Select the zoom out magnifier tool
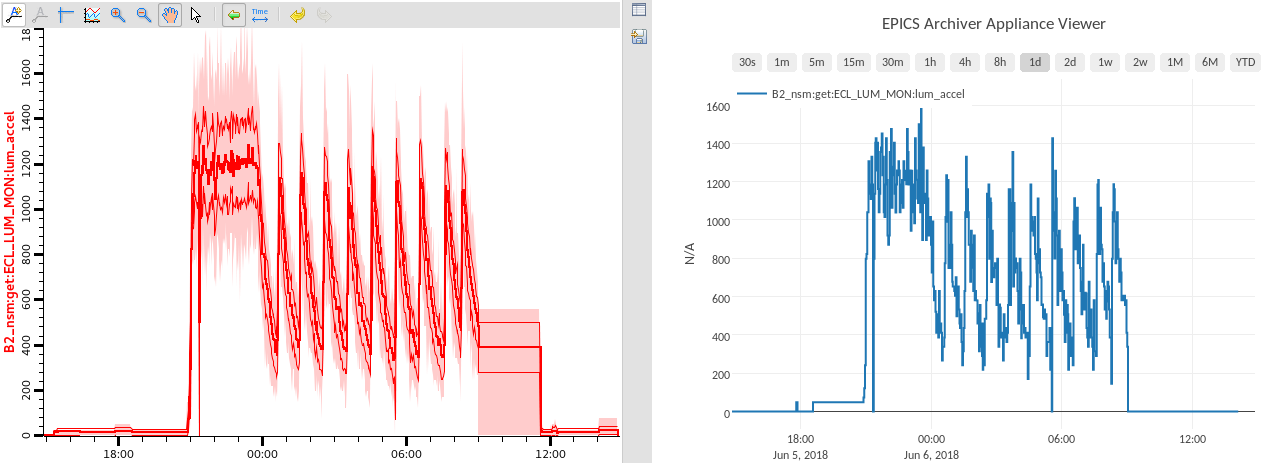This screenshot has width=1265, height=463. pos(144,15)
